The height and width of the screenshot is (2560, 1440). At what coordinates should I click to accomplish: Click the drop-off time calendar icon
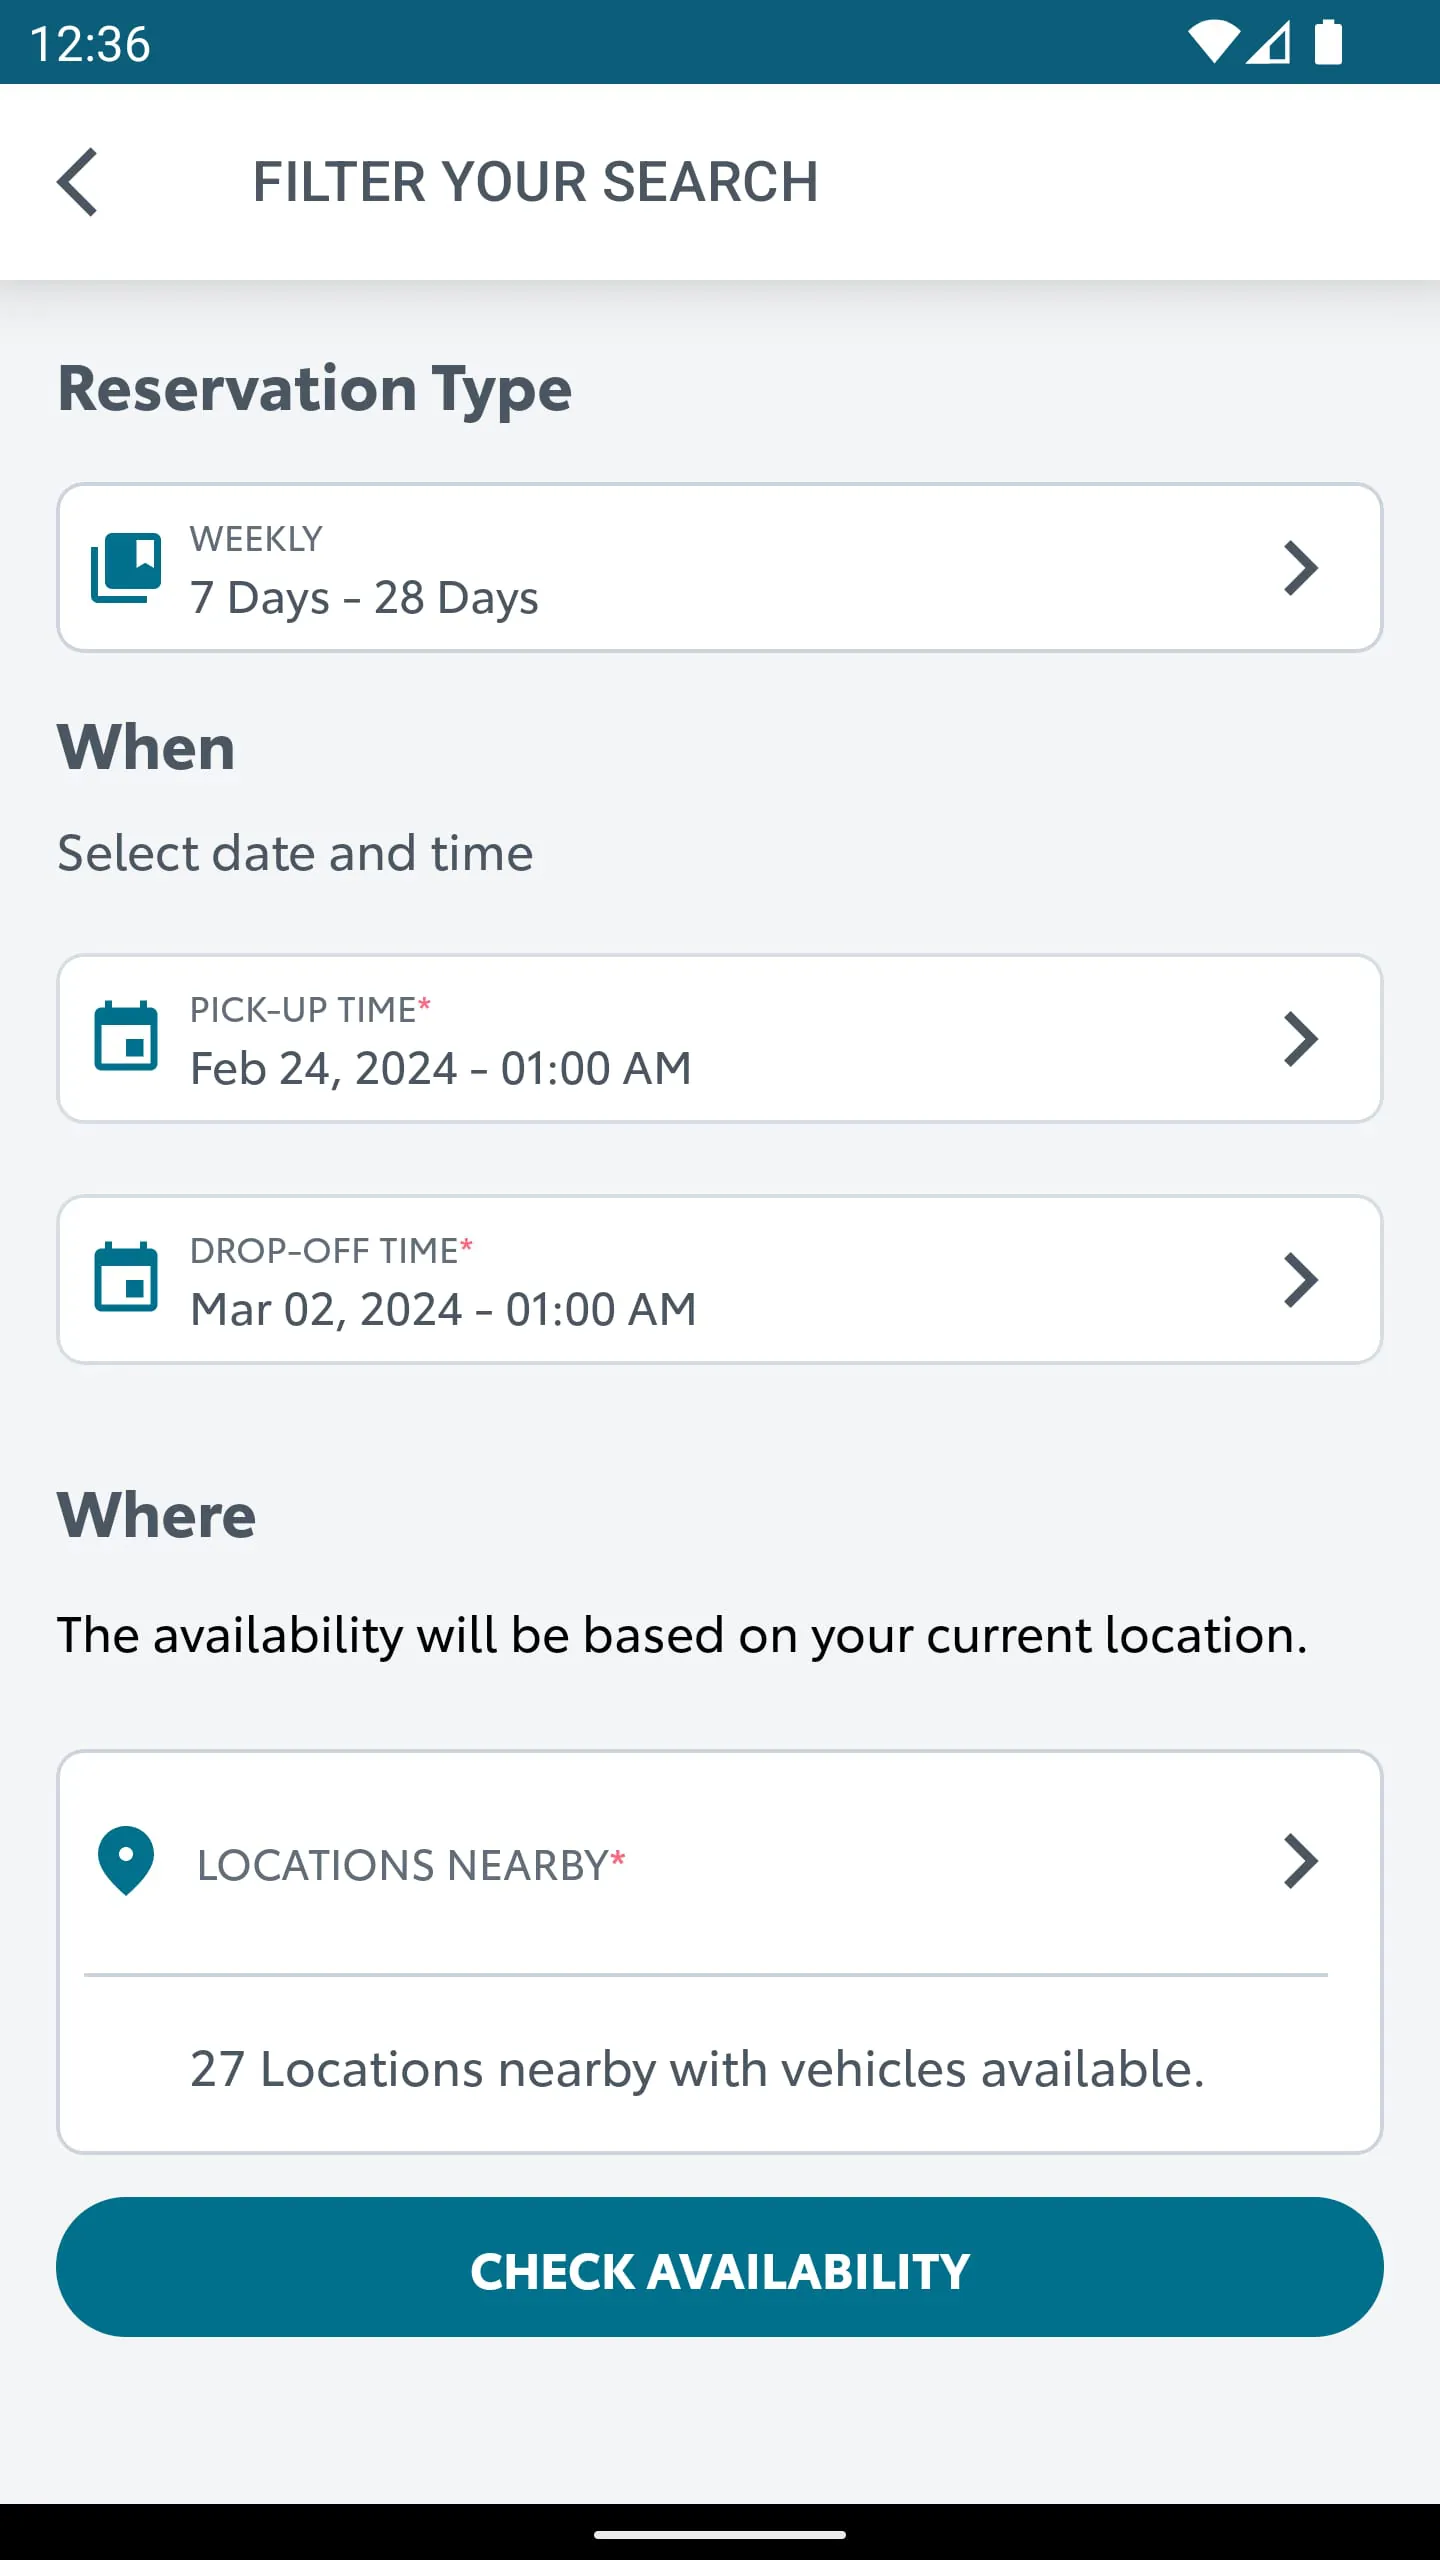[x=126, y=1277]
